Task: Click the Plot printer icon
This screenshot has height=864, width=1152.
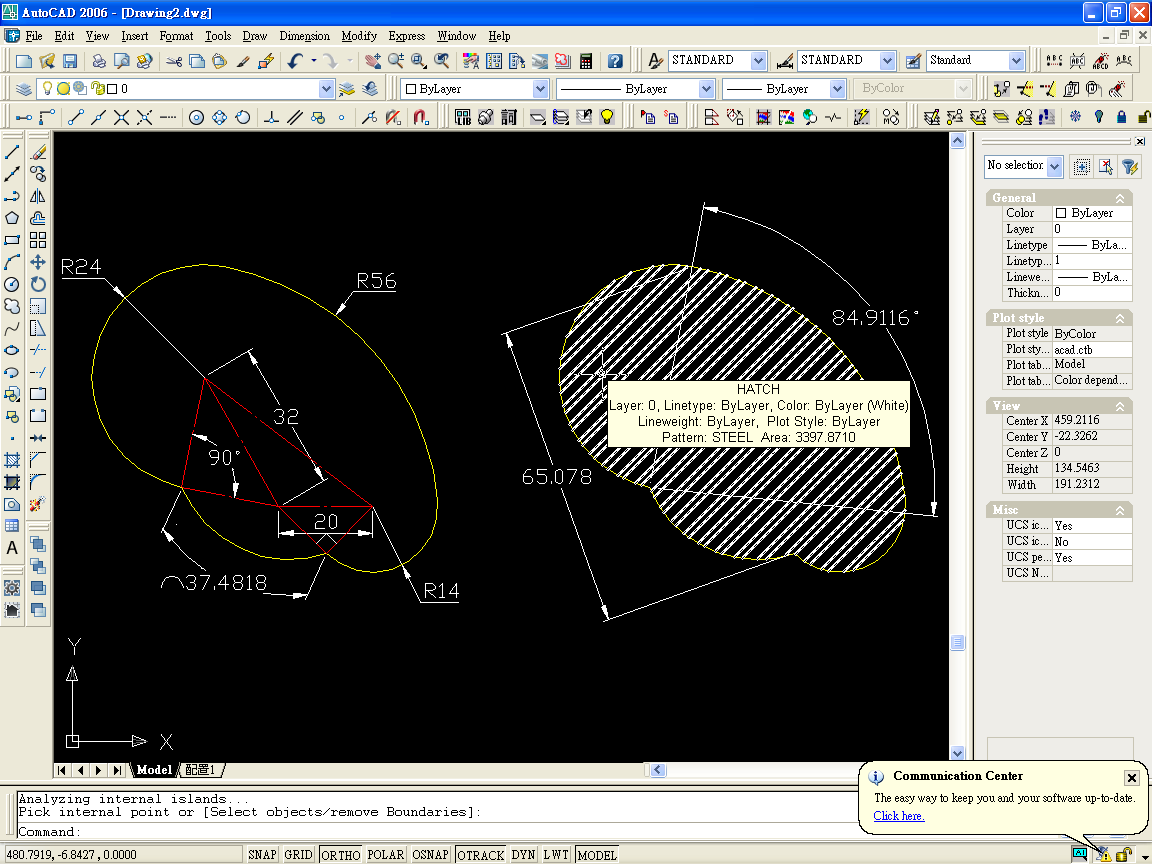Action: [x=98, y=61]
